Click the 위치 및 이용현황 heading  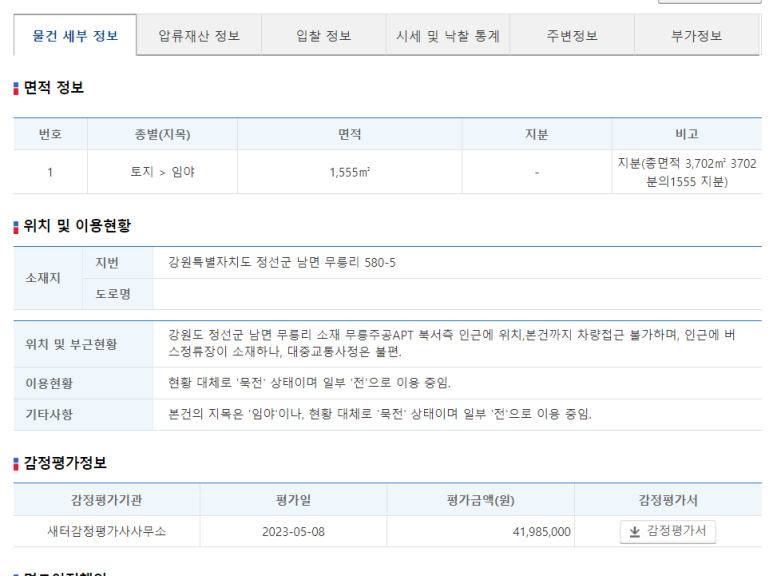77,225
